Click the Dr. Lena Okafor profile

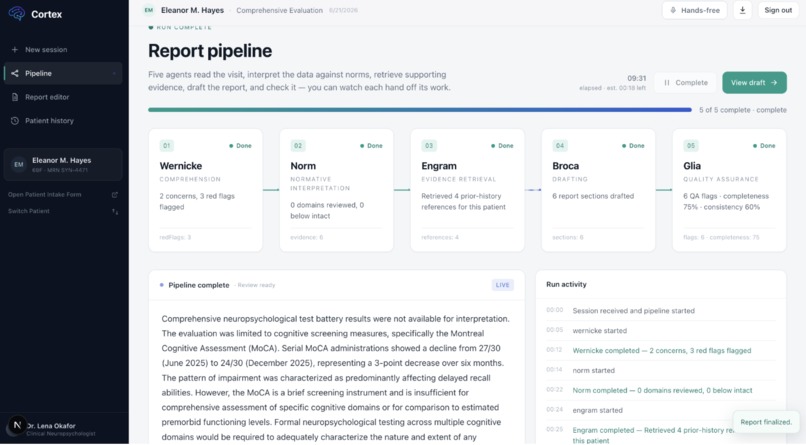[x=61, y=429]
